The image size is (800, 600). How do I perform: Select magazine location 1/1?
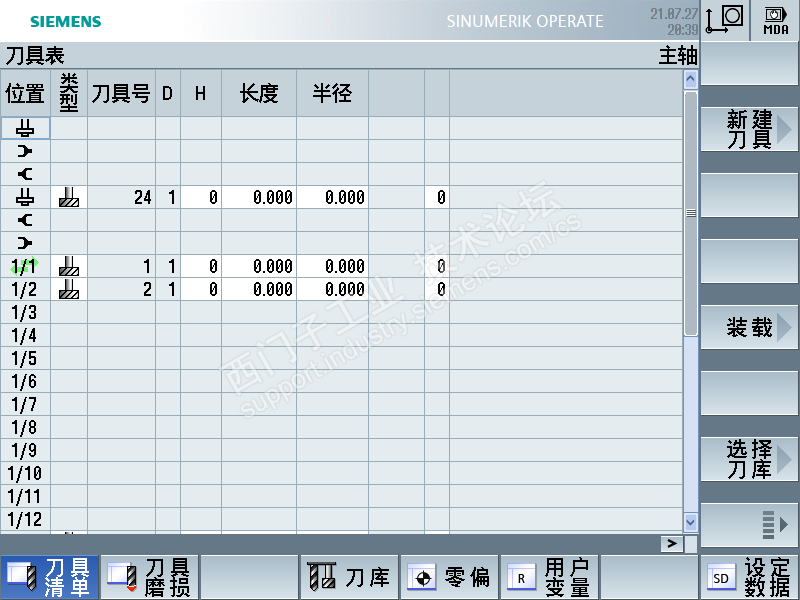pos(25,266)
